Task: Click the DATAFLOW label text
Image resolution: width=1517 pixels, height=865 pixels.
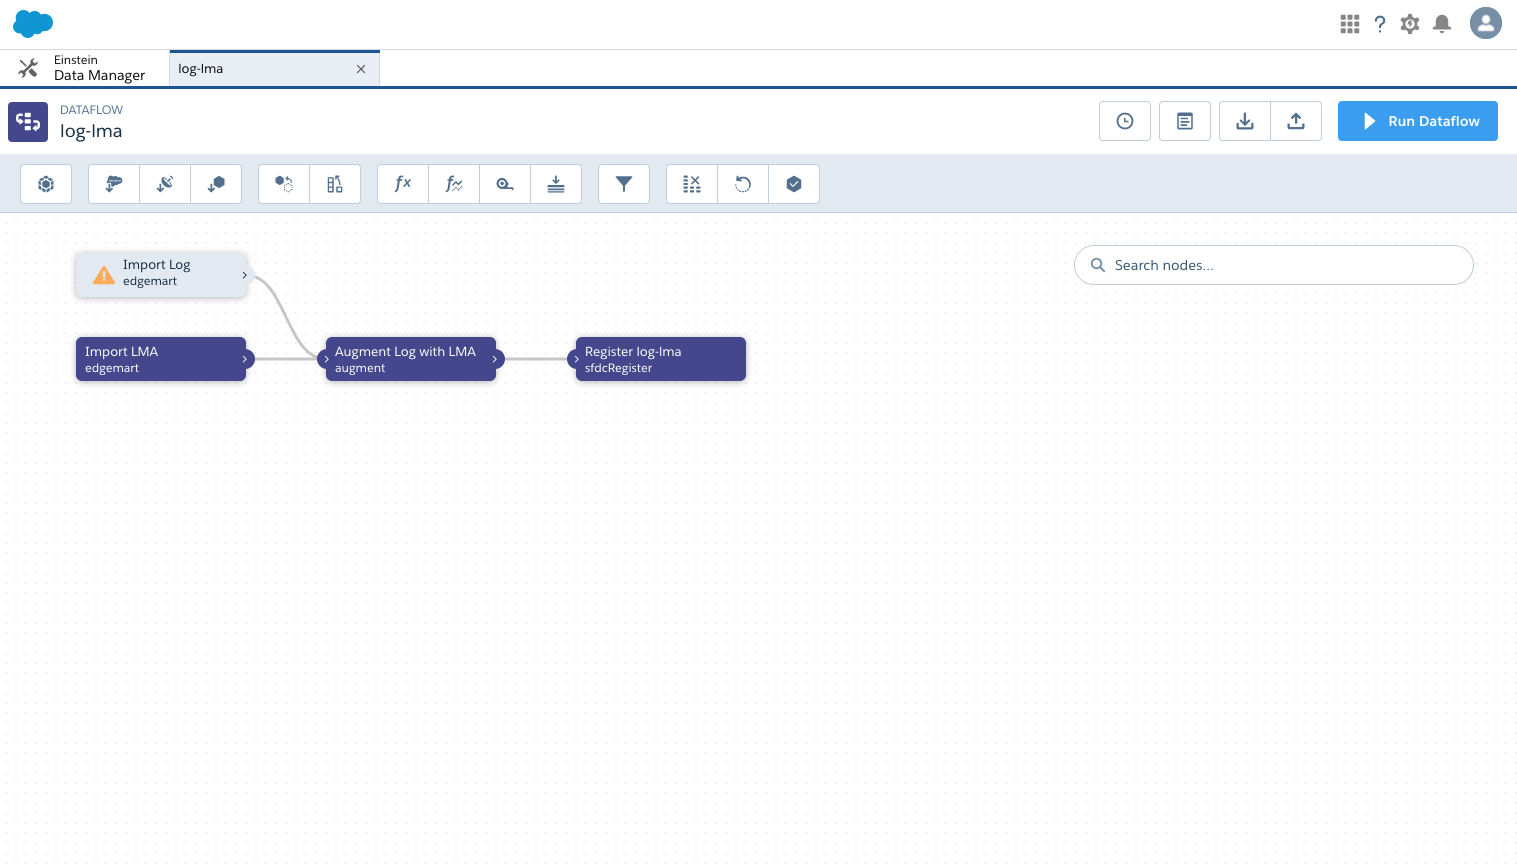Action: point(91,110)
